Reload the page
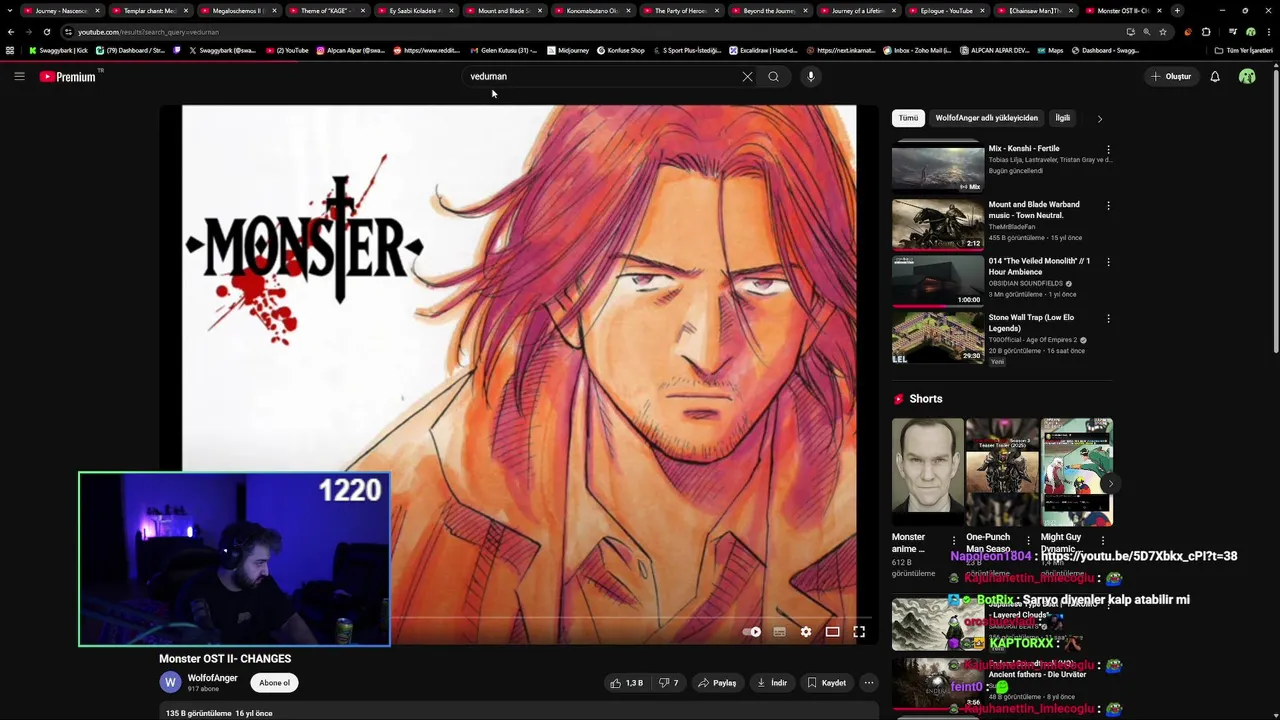1280x720 pixels. [x=46, y=32]
